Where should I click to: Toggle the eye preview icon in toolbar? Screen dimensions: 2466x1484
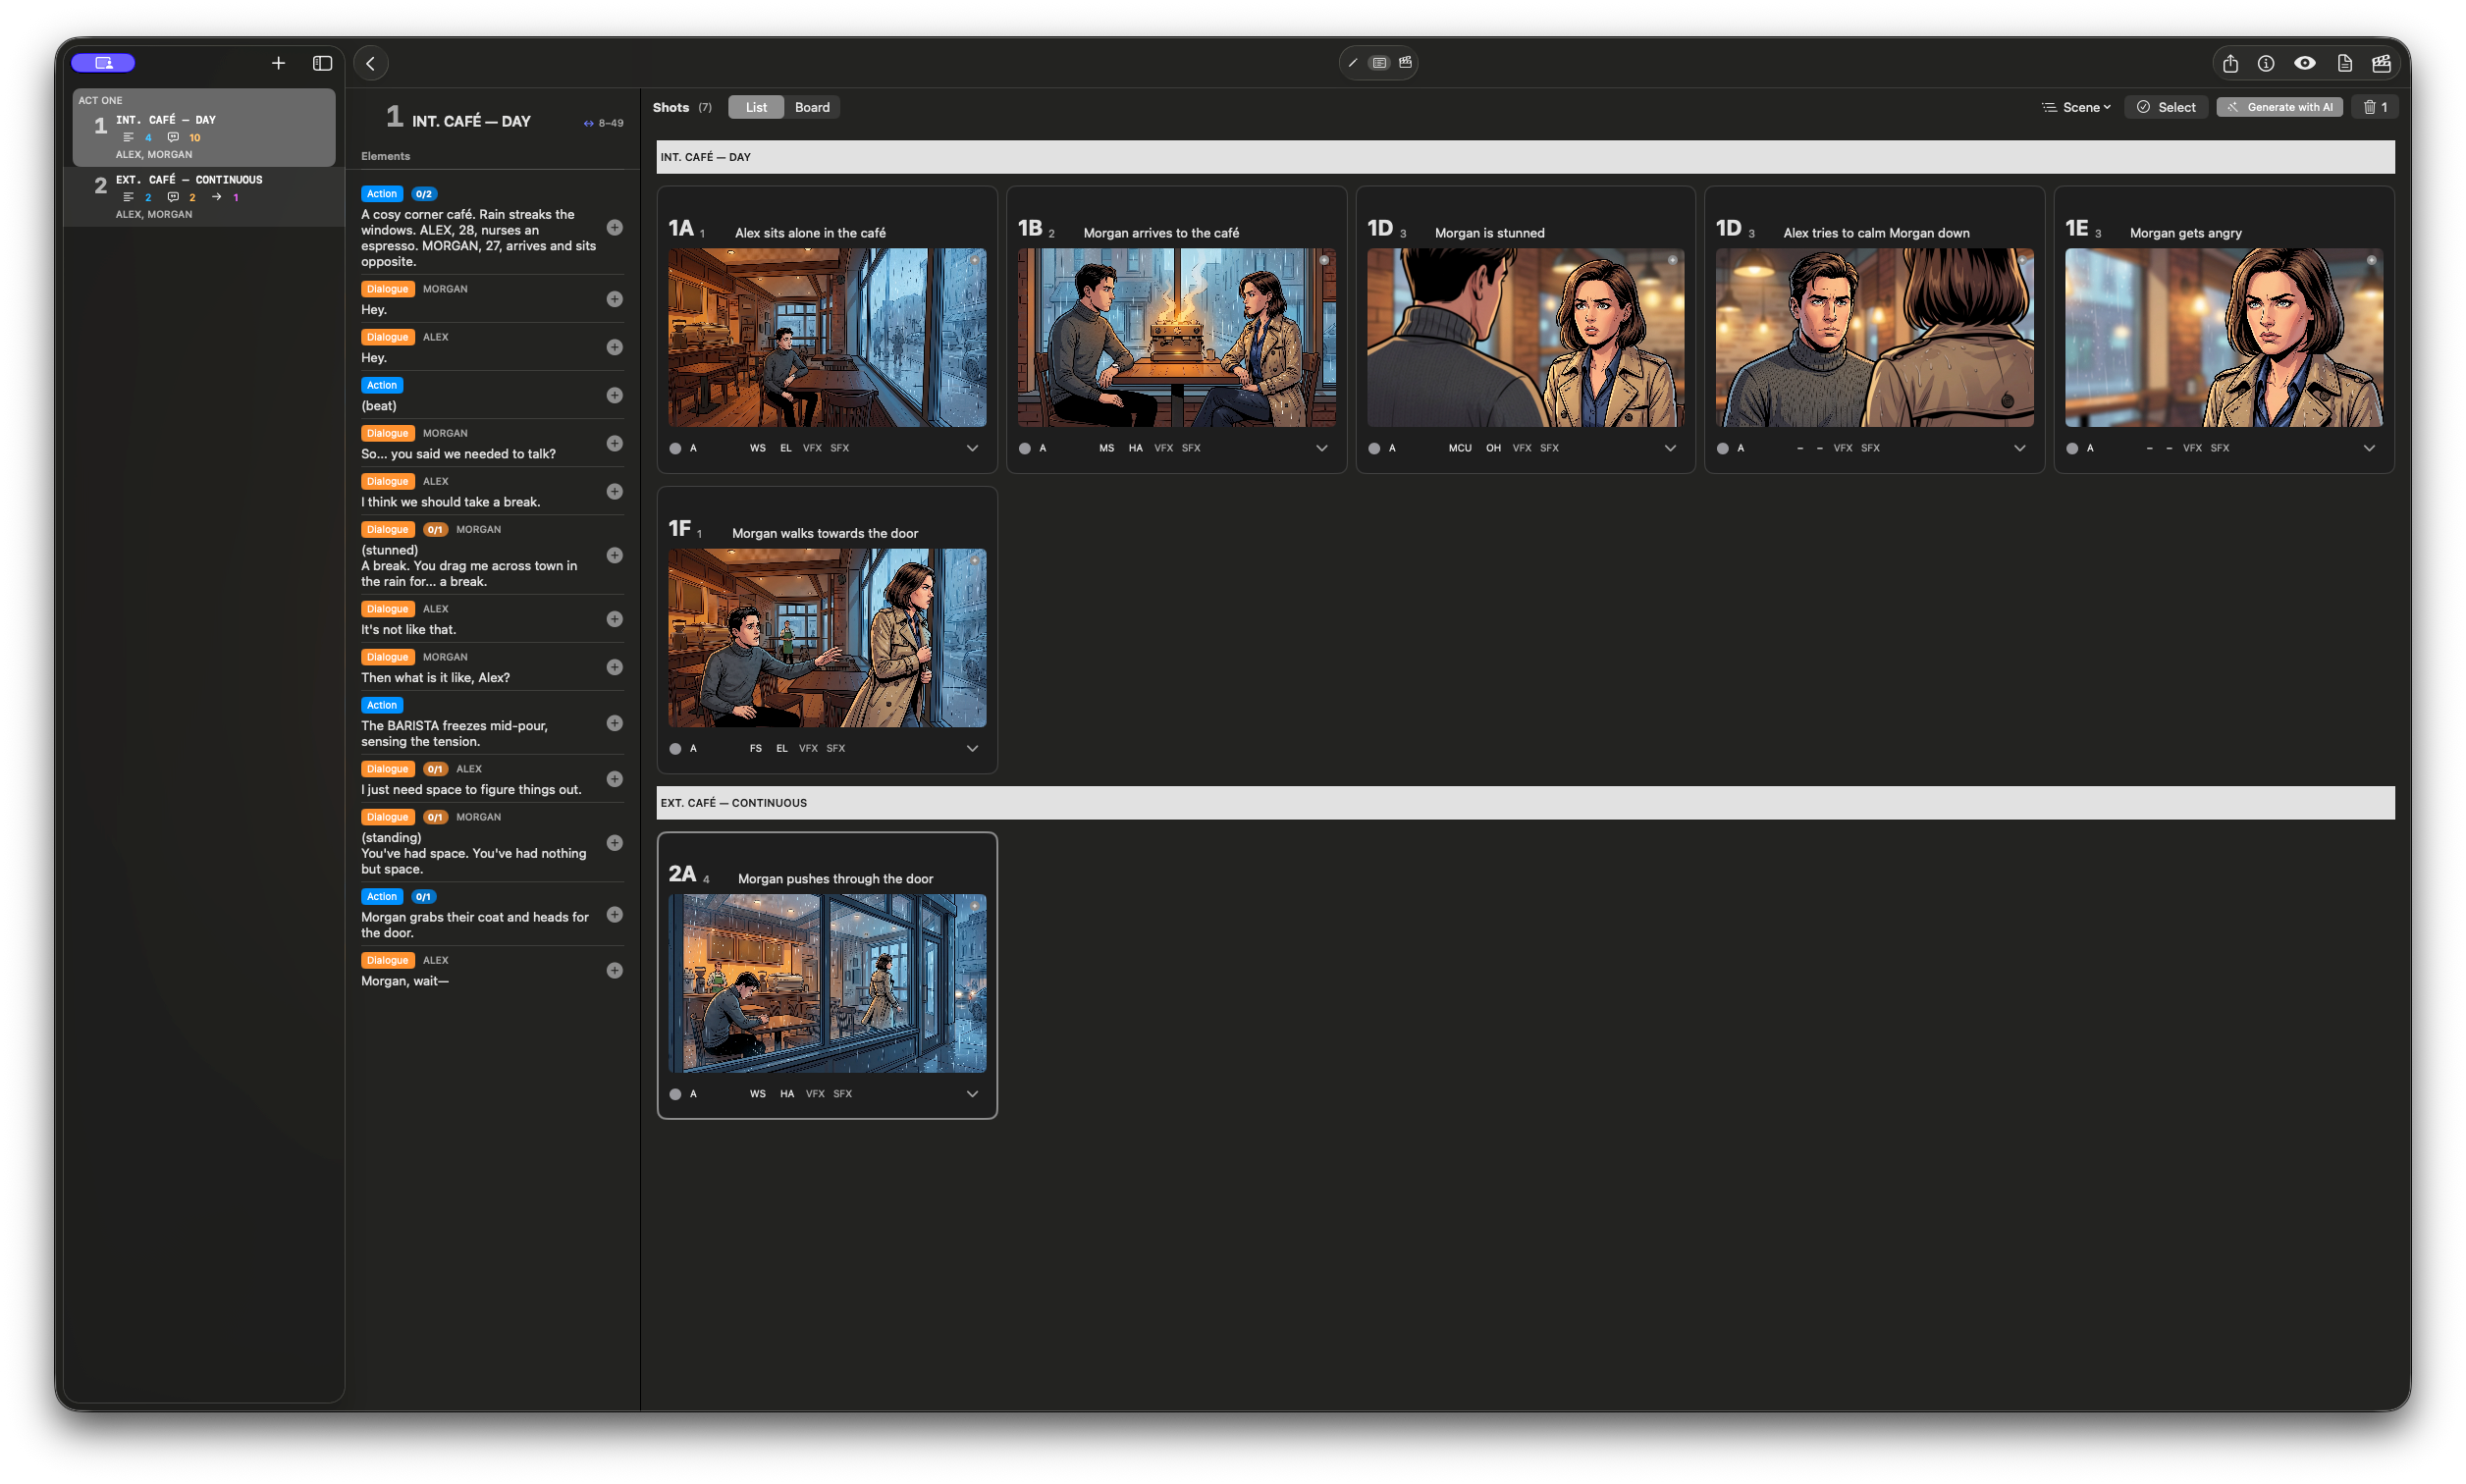[x=2305, y=63]
